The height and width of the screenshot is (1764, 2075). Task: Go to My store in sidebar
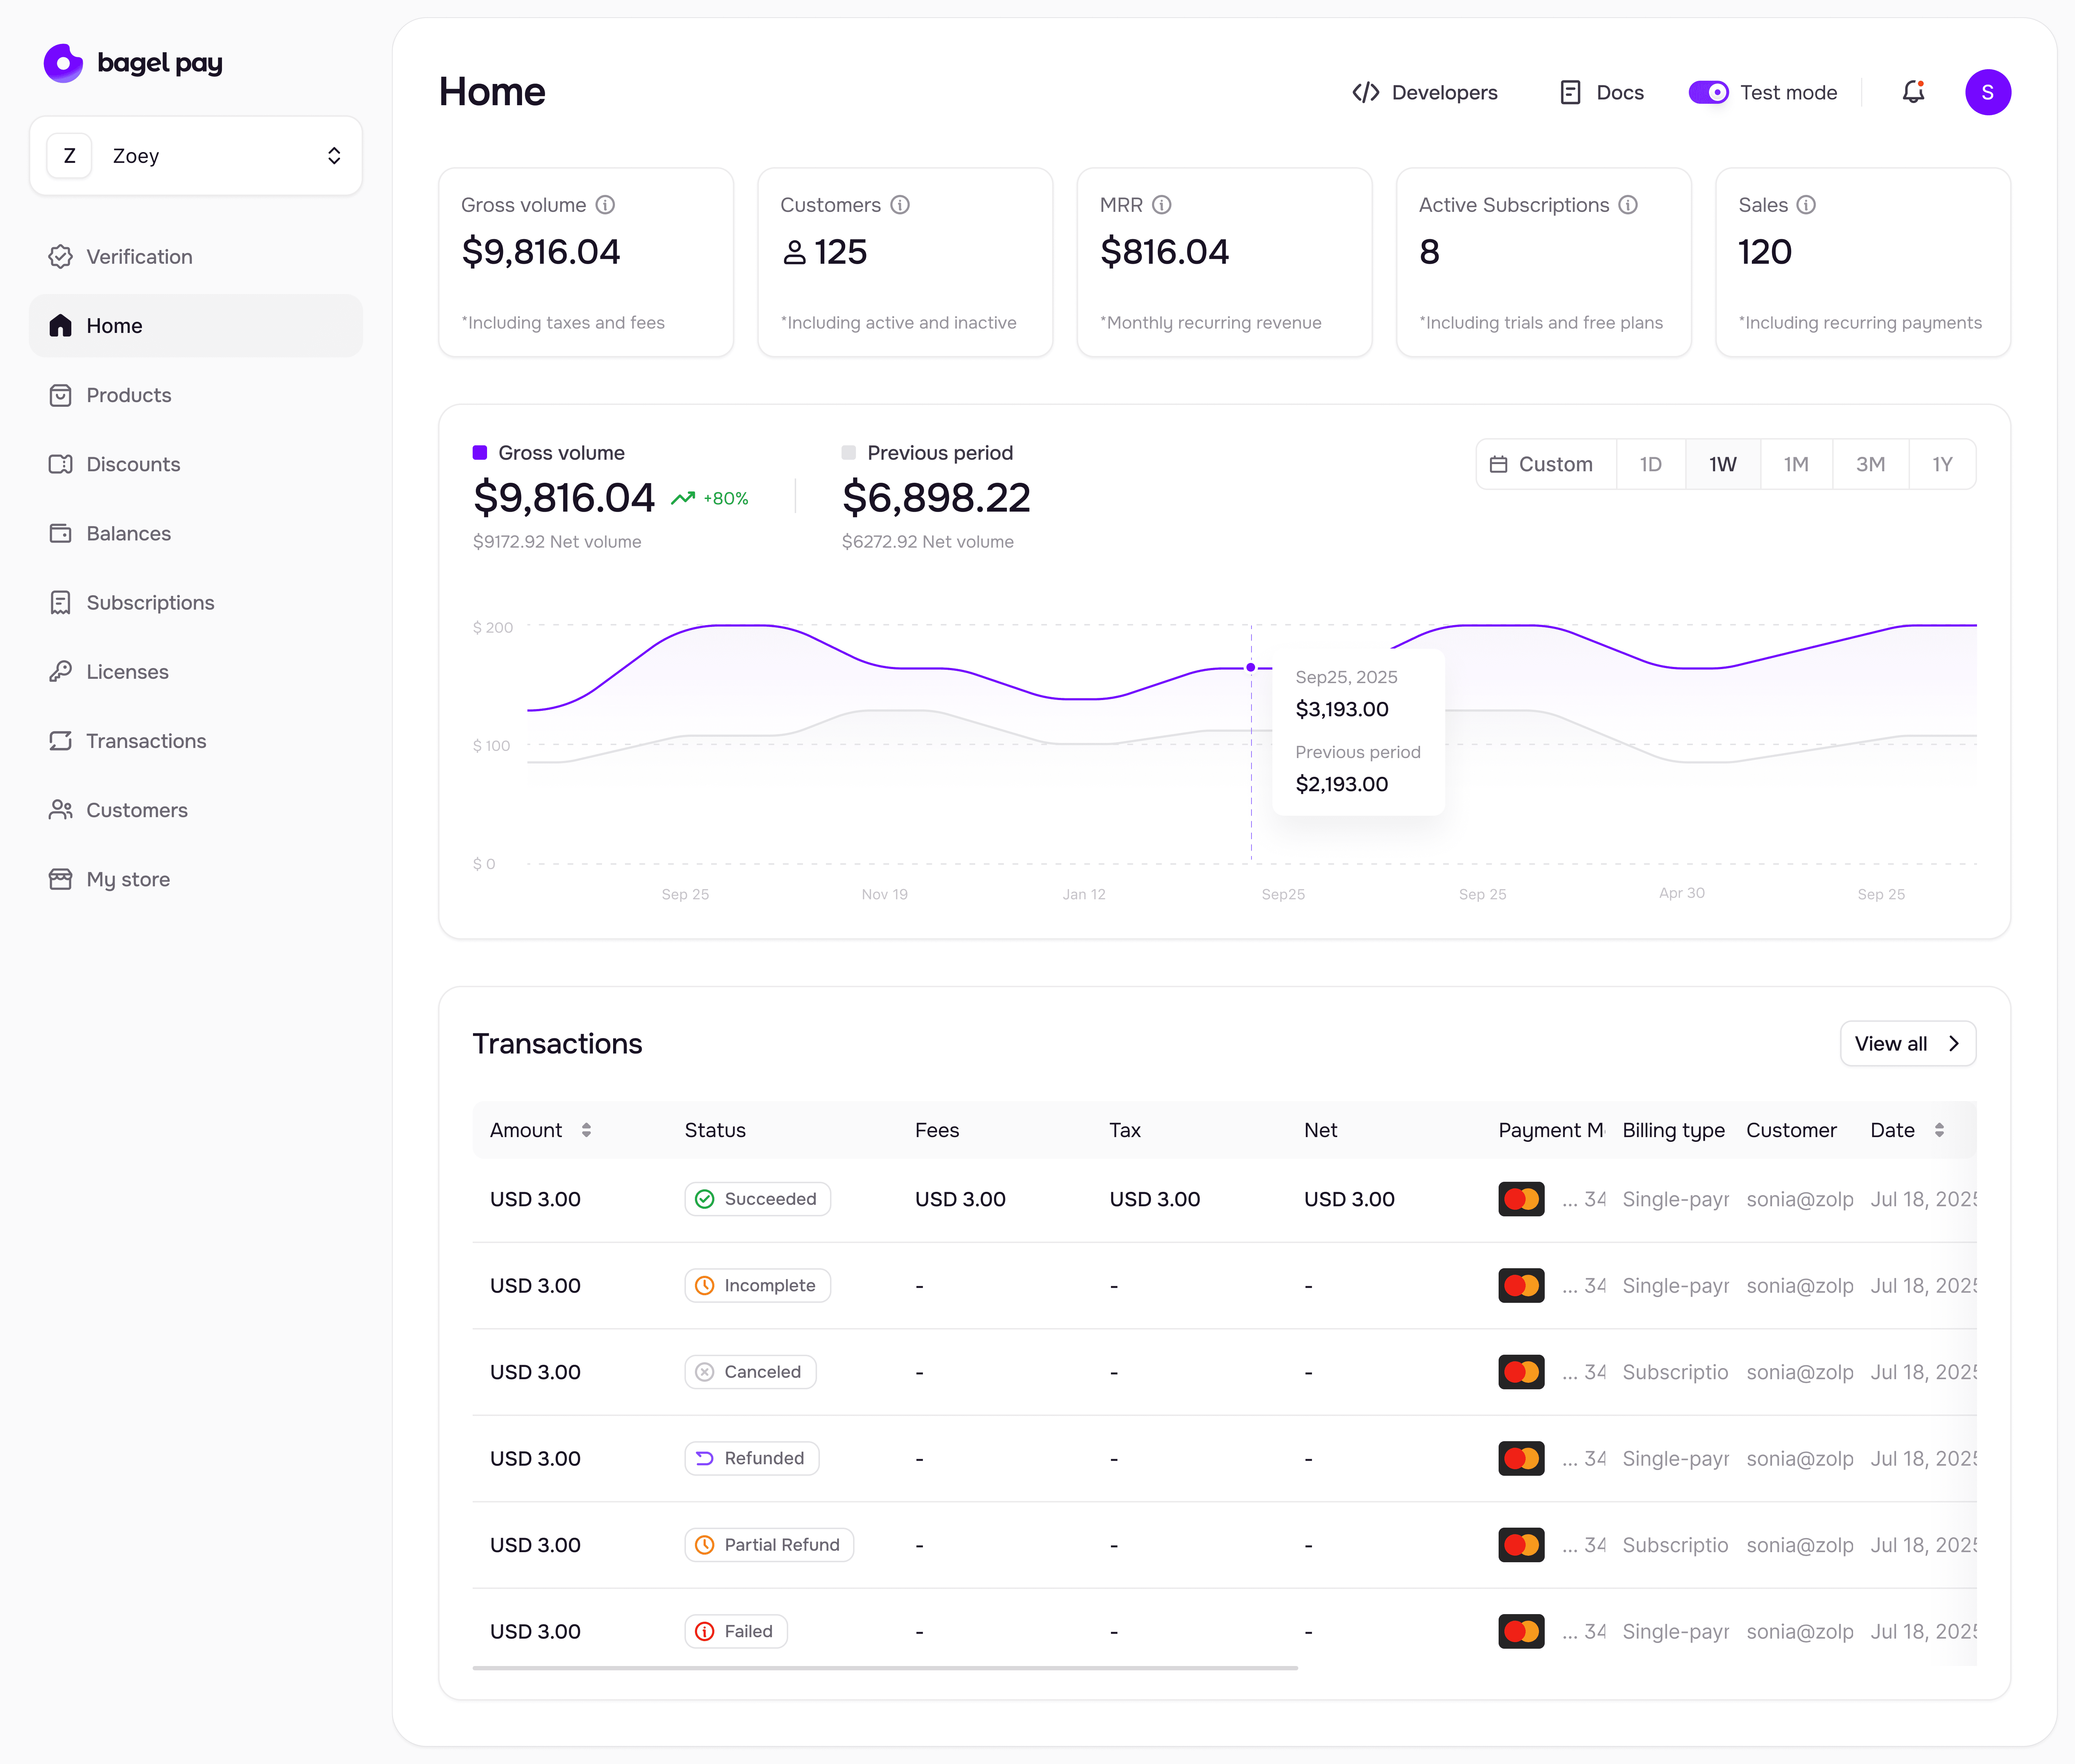click(128, 879)
